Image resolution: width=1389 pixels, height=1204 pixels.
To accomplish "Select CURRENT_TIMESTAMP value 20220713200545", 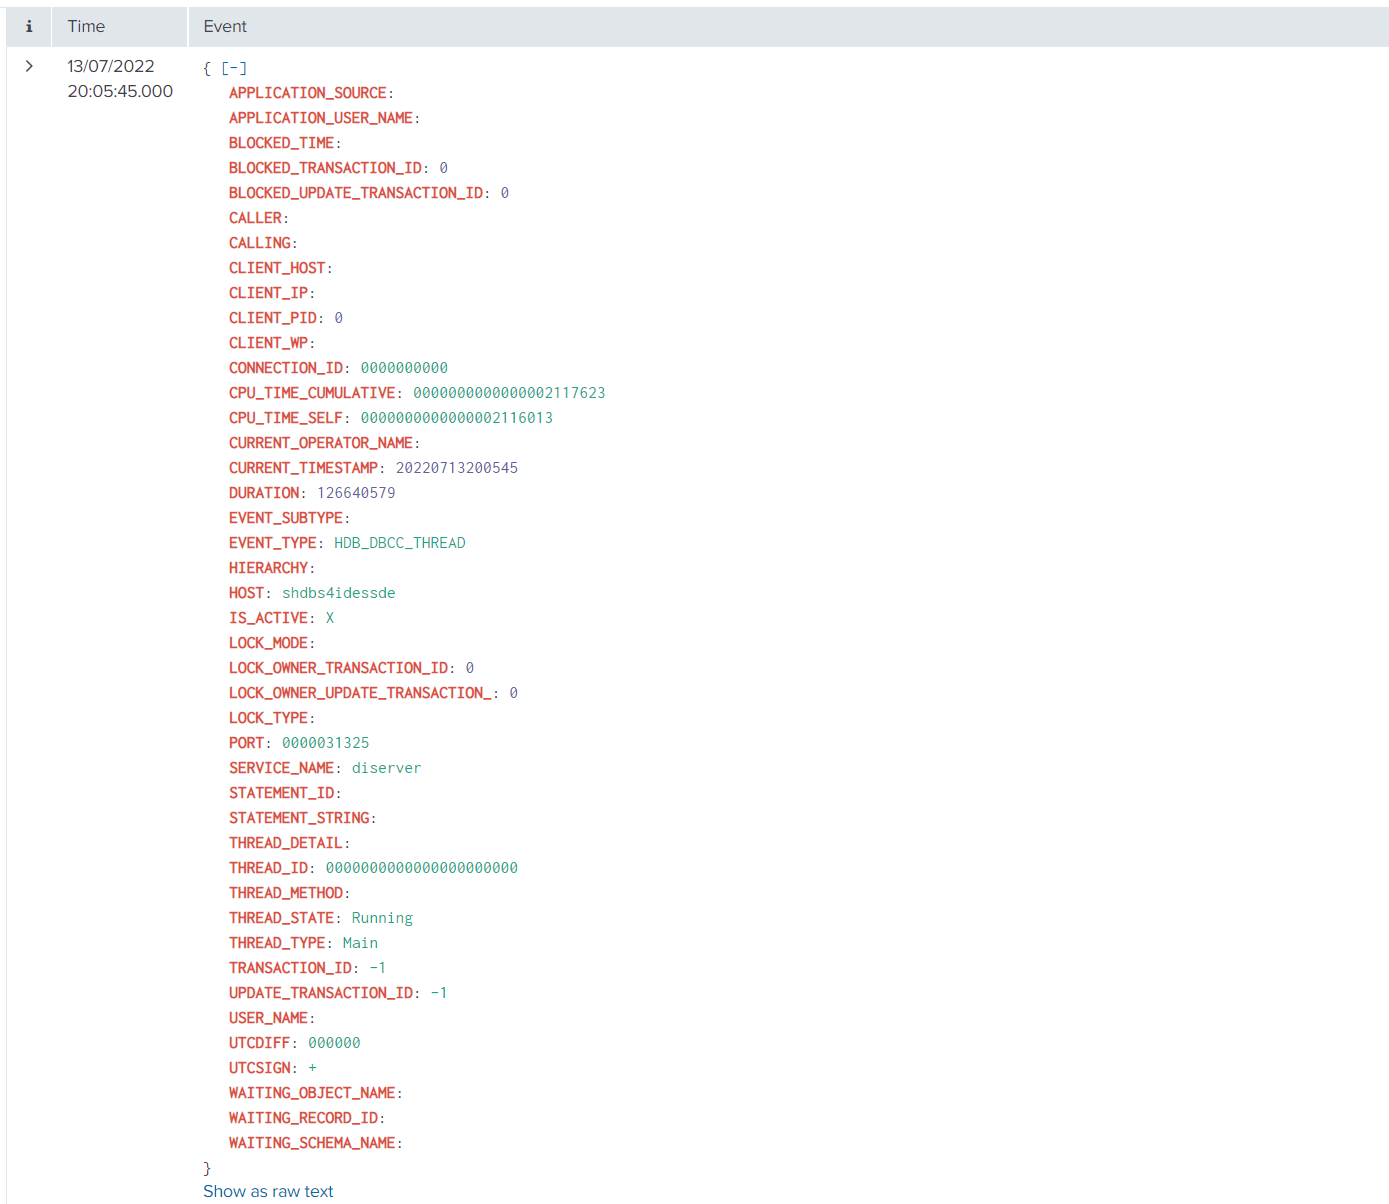I will [x=456, y=468].
